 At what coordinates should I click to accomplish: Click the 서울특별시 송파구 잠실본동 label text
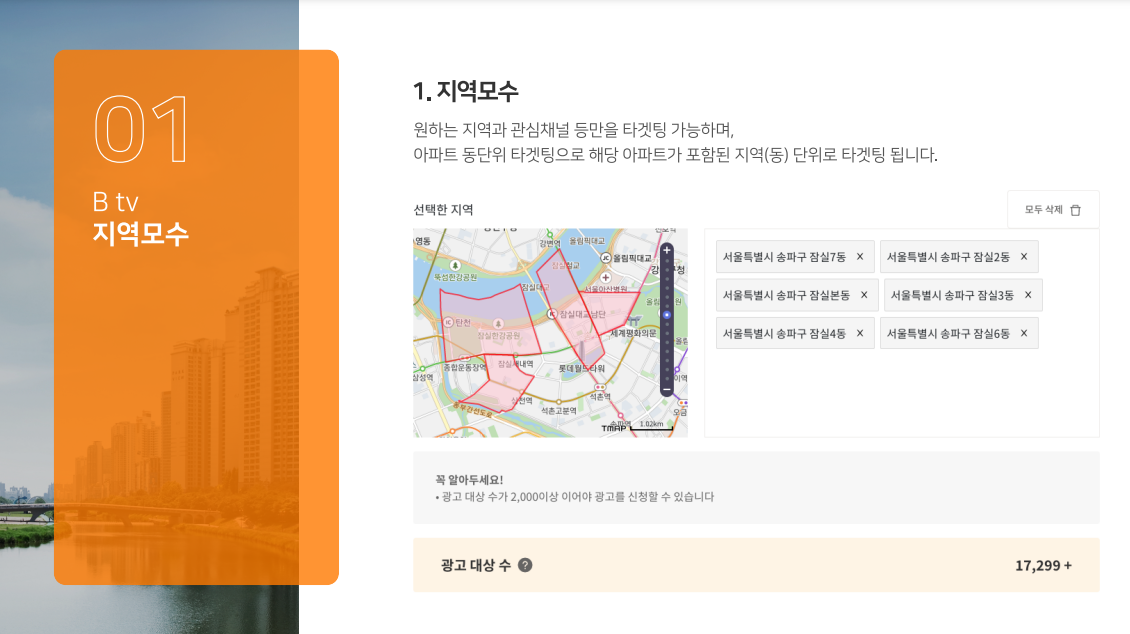tap(786, 295)
